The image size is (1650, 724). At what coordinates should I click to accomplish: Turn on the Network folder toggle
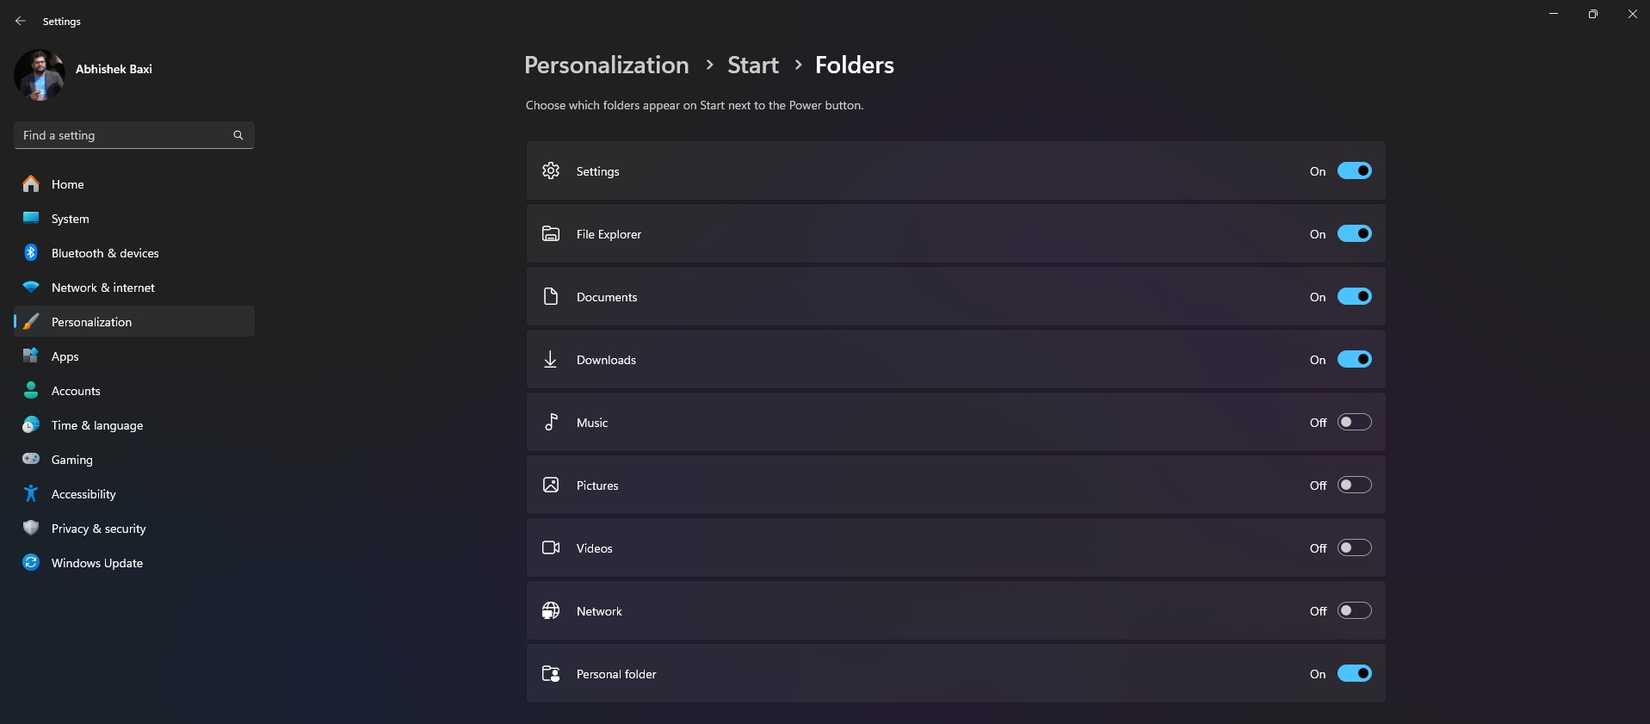1354,611
